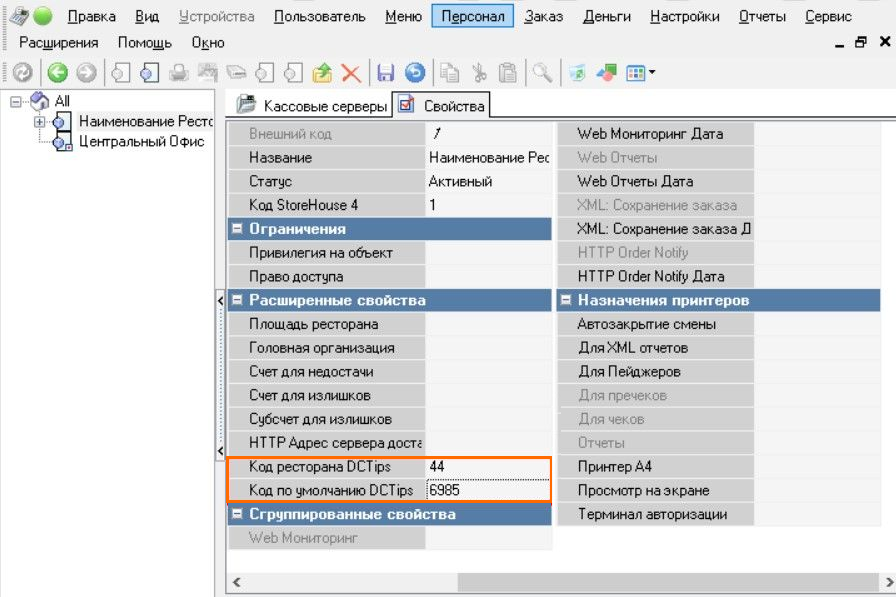This screenshot has height=597, width=896.
Task: Save changes with the floppy disk icon
Action: point(385,72)
